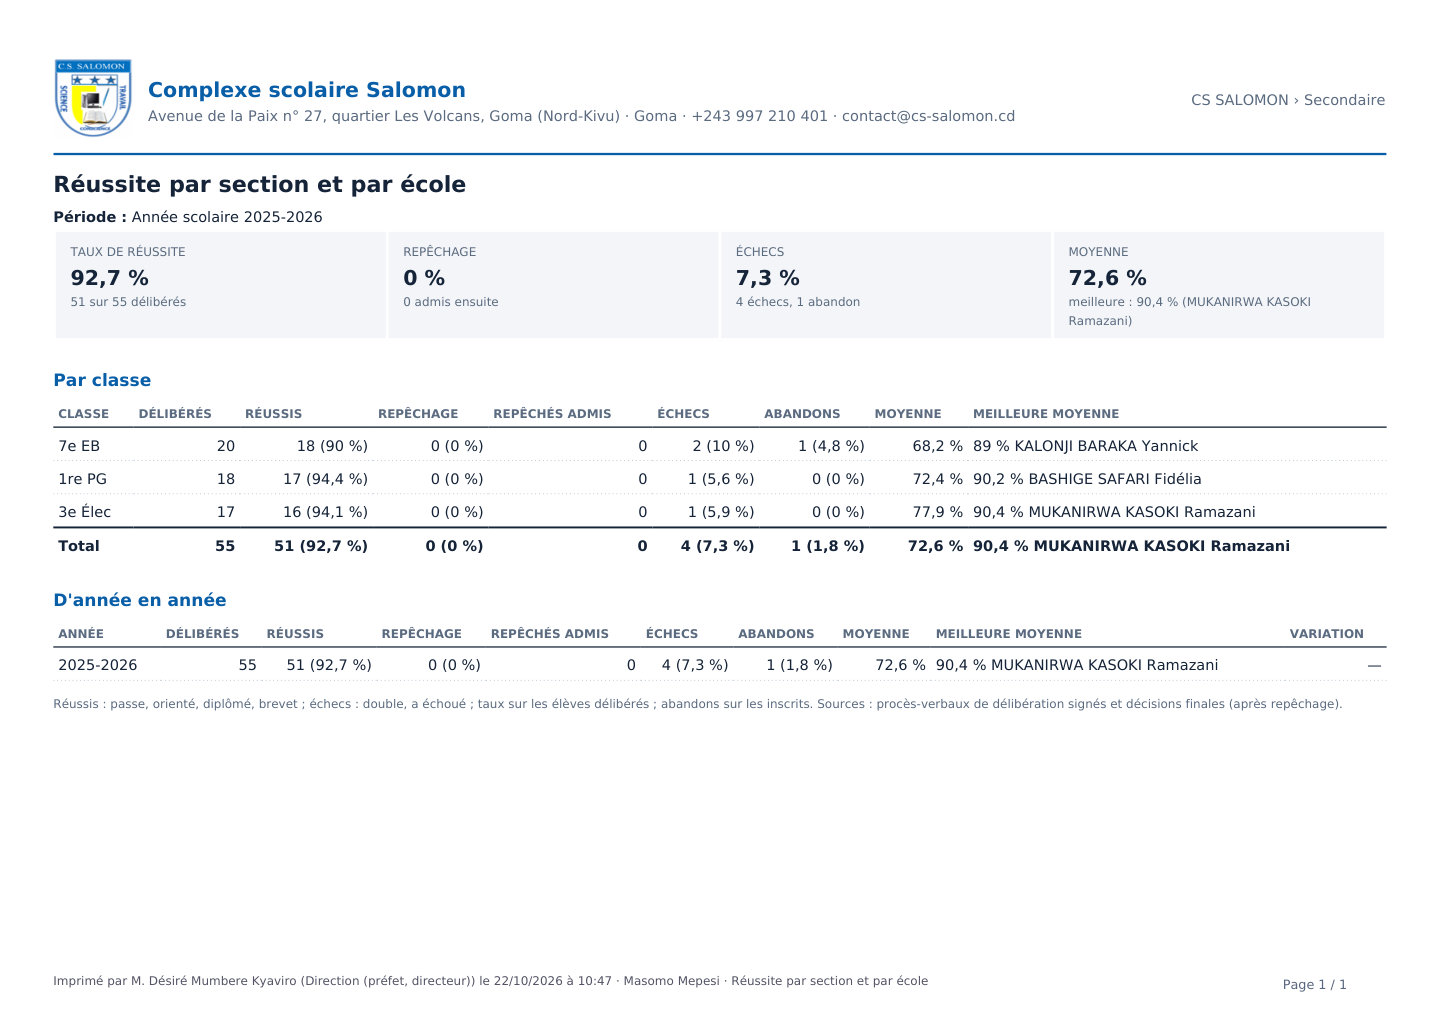The width and height of the screenshot is (1440, 1019).
Task: Click the footnote starting "Réussis : passe, orienté"
Action: (x=698, y=704)
